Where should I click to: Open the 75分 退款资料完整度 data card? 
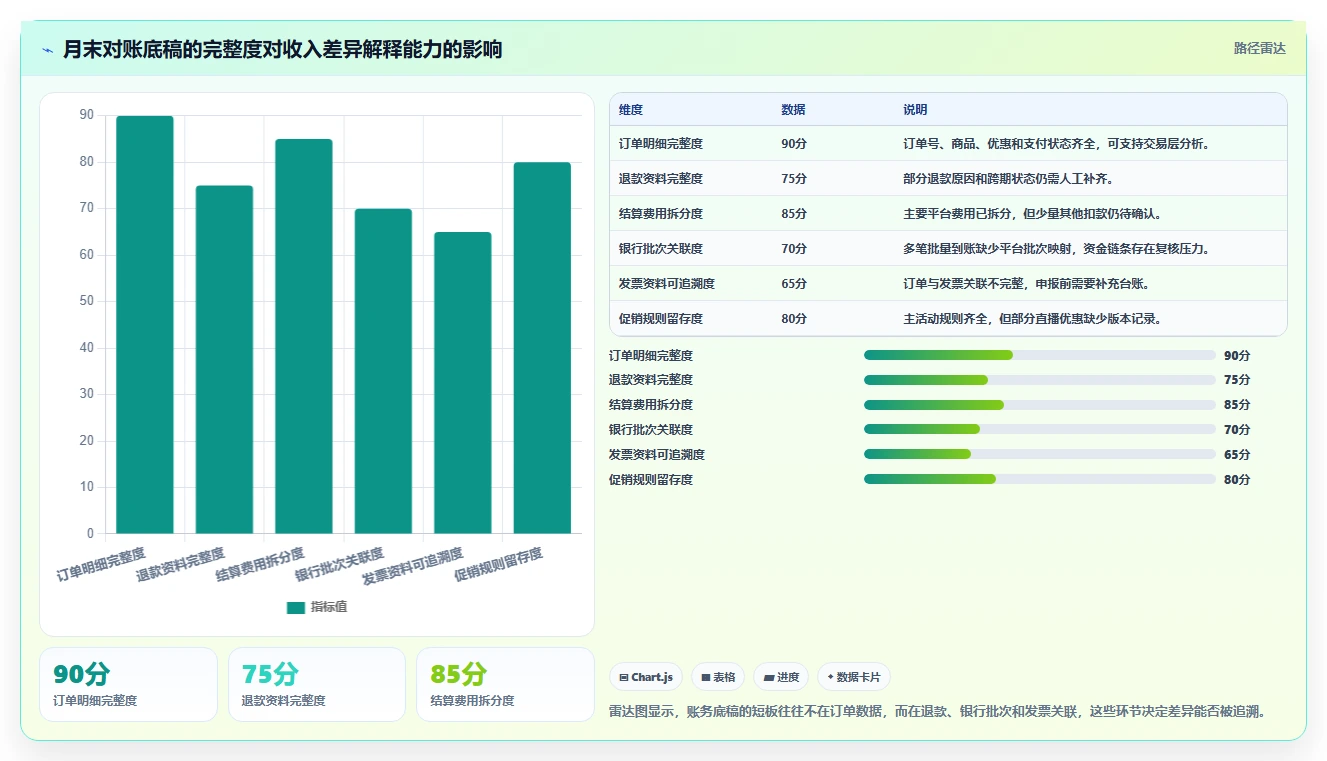point(317,684)
